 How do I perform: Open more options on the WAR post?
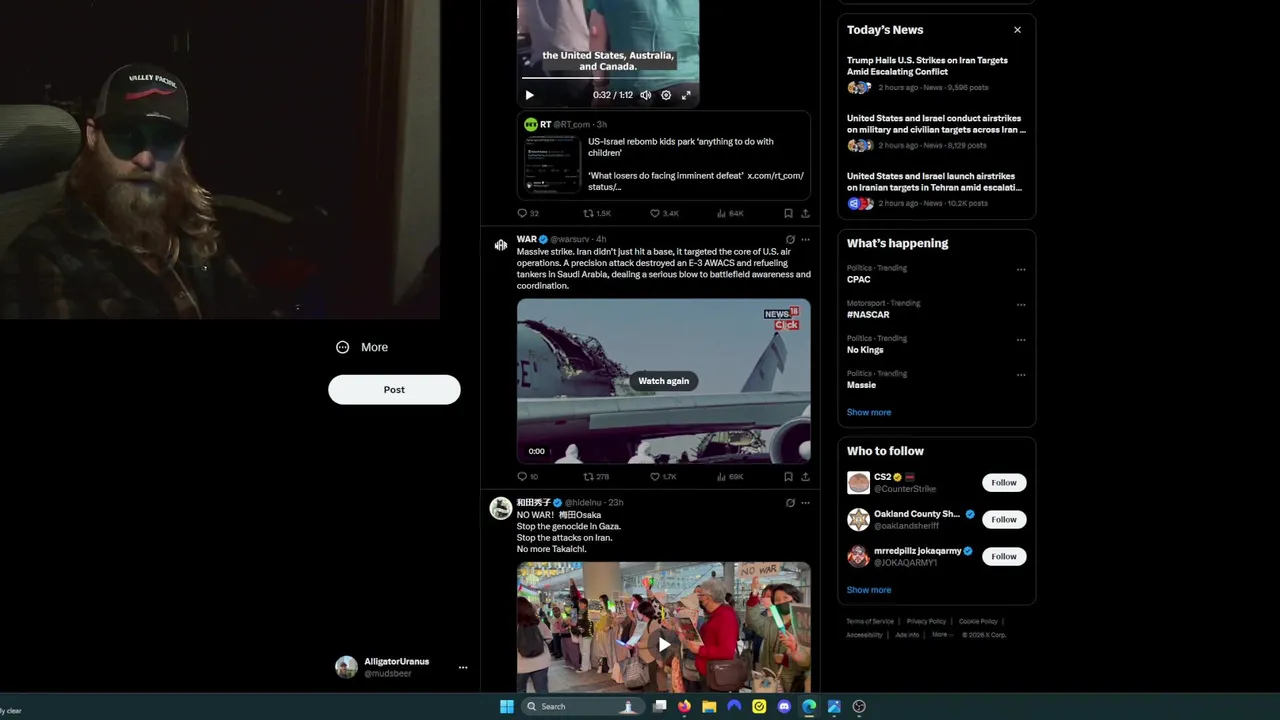pyautogui.click(x=805, y=240)
